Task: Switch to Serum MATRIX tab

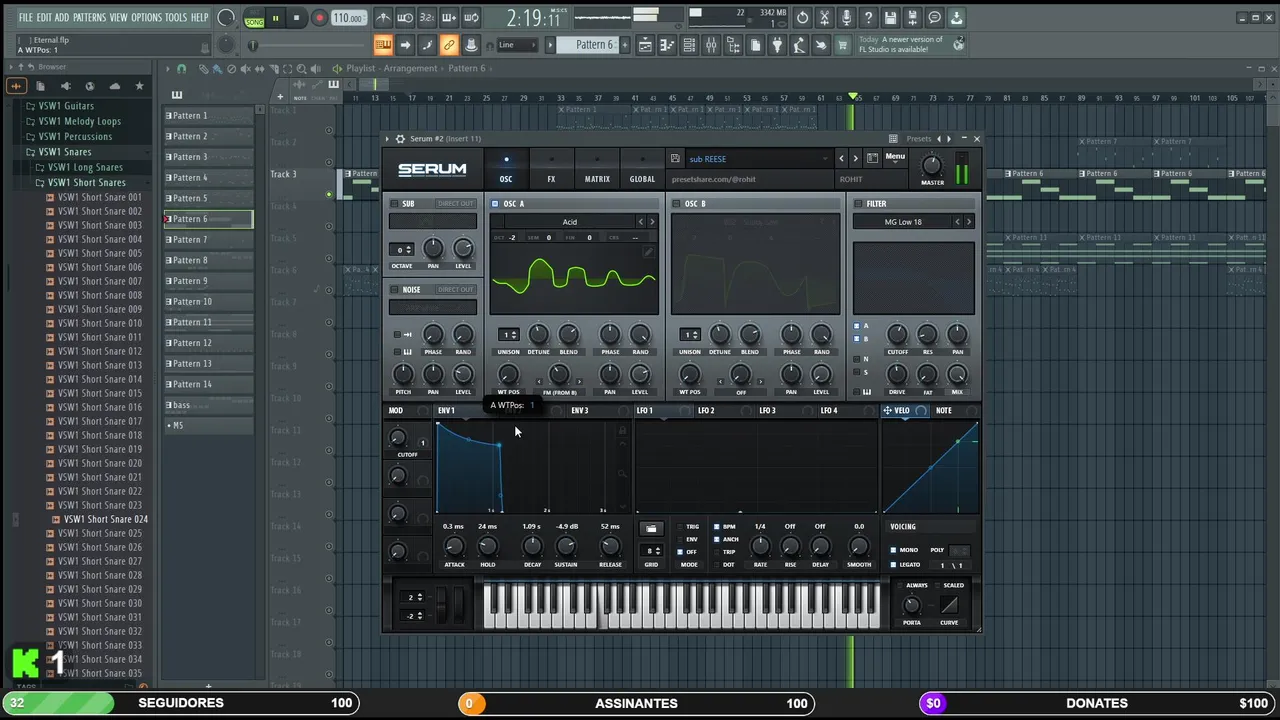Action: tap(597, 168)
